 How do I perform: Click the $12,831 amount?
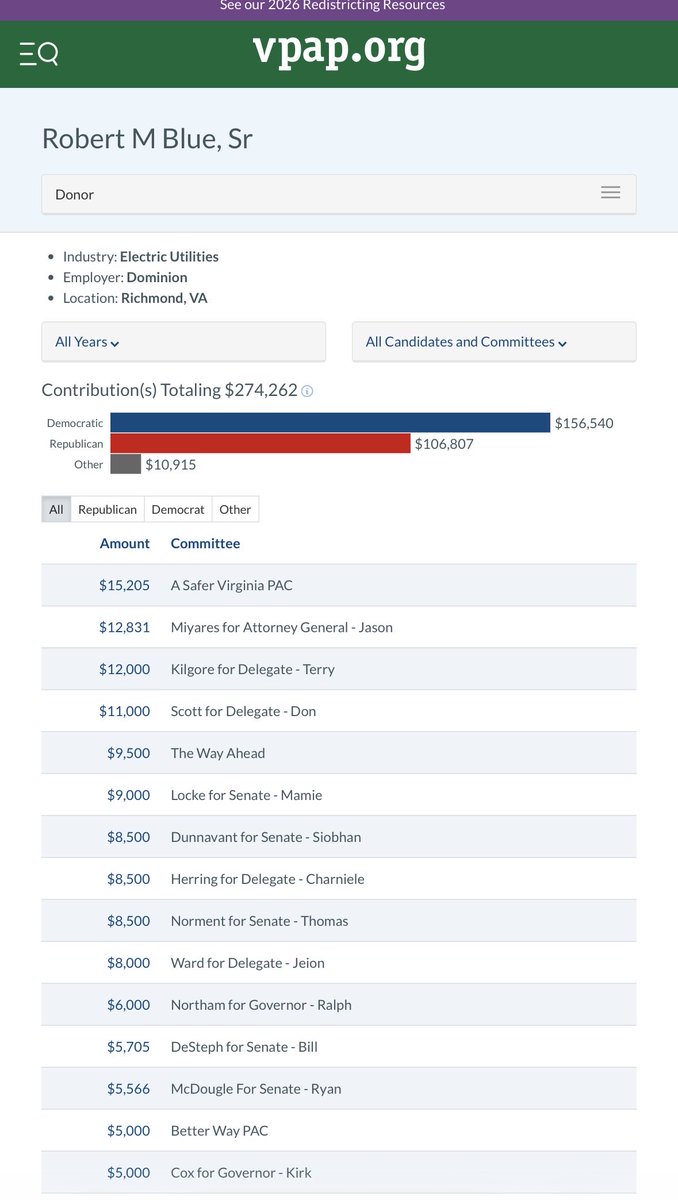[124, 627]
